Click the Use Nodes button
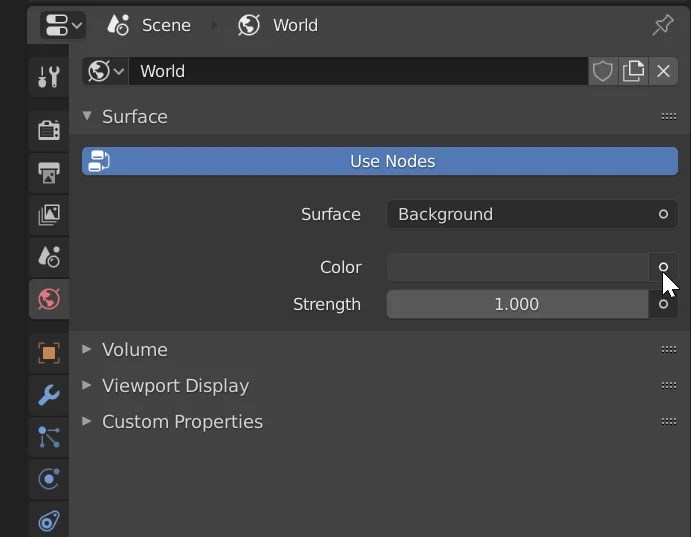Viewport: 691px width, 537px height. 380,161
